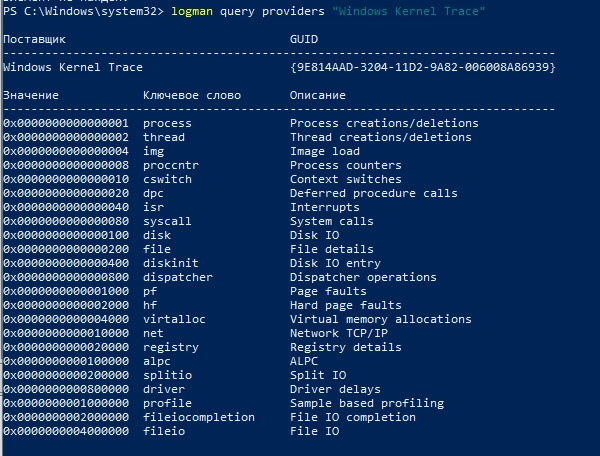
Task: Click the 'Ключевое слово' column header
Action: [x=192, y=95]
